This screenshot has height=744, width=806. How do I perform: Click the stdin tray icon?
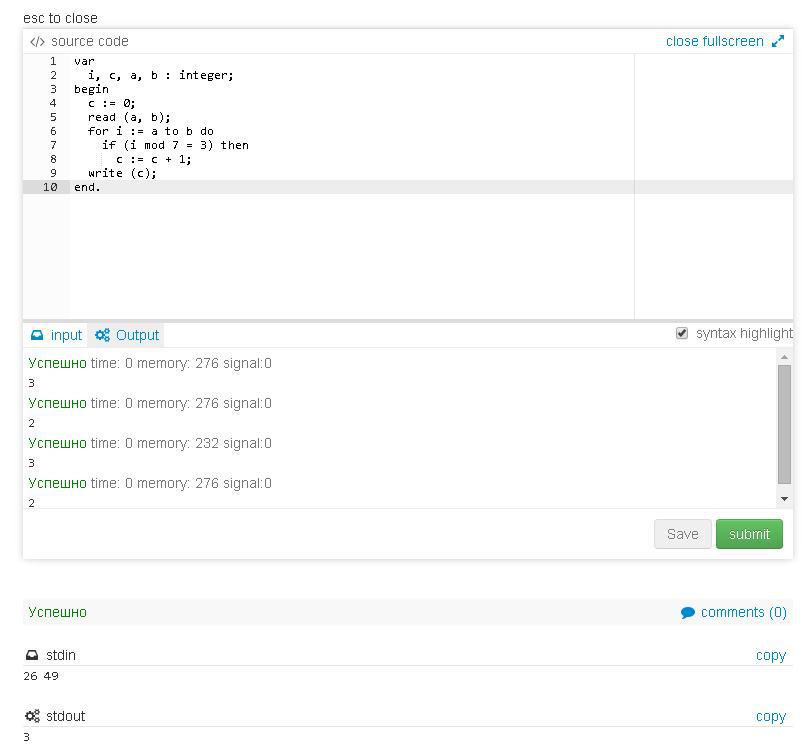(x=32, y=655)
